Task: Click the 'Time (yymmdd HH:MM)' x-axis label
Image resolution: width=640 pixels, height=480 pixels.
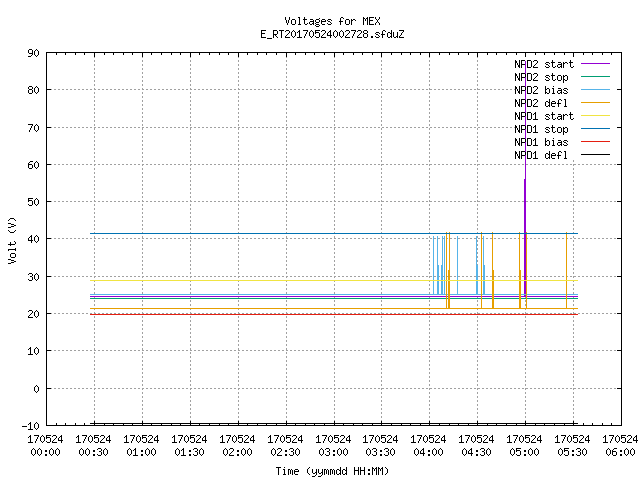Action: (x=332, y=471)
